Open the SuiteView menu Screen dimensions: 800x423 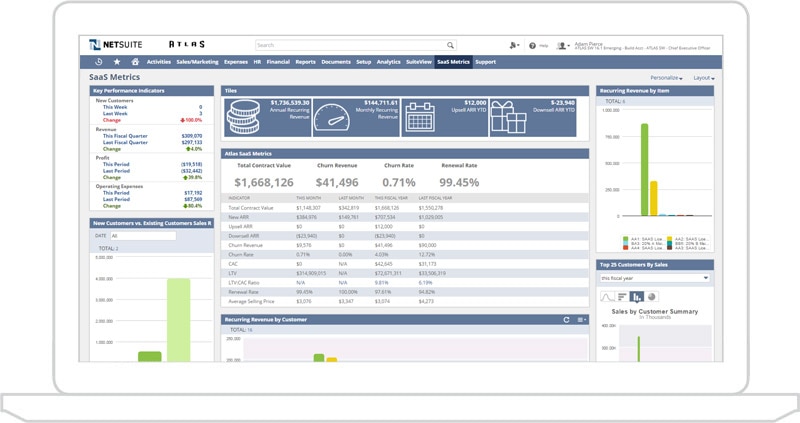point(419,62)
